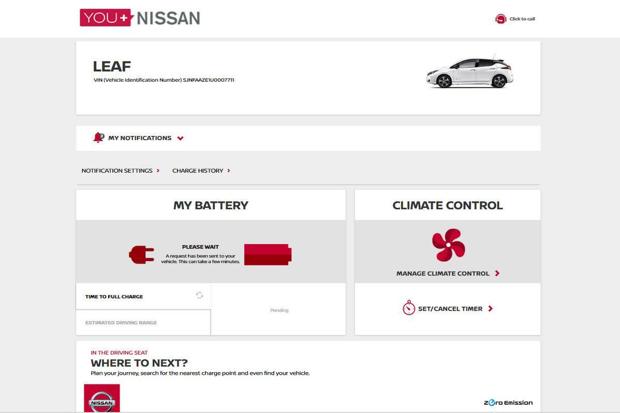Image resolution: width=620 pixels, height=413 pixels.
Task: Click the Where to Next? heading
Action: (139, 363)
